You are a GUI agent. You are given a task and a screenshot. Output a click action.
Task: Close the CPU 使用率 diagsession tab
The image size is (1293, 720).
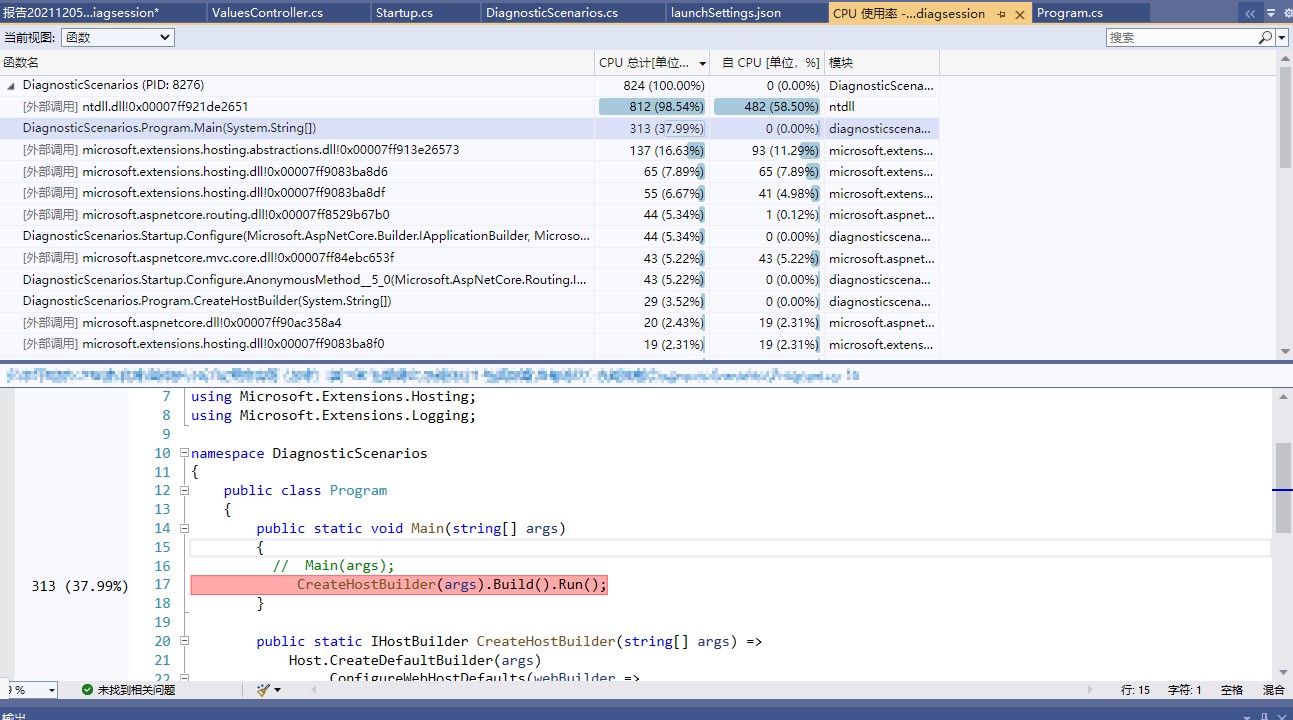coord(1019,14)
